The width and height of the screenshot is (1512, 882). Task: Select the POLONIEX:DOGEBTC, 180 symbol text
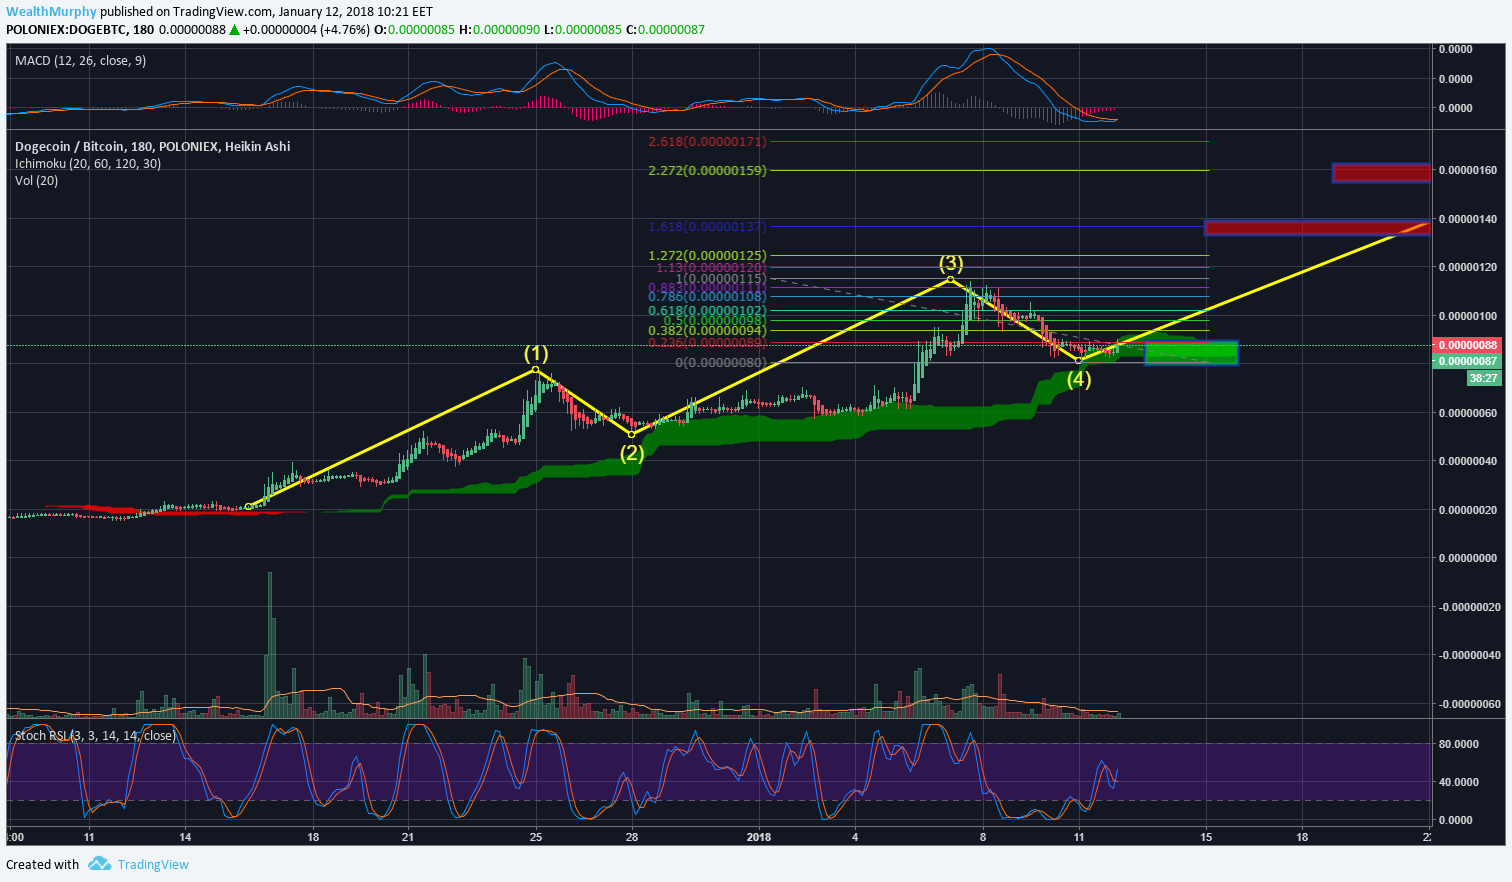(80, 29)
